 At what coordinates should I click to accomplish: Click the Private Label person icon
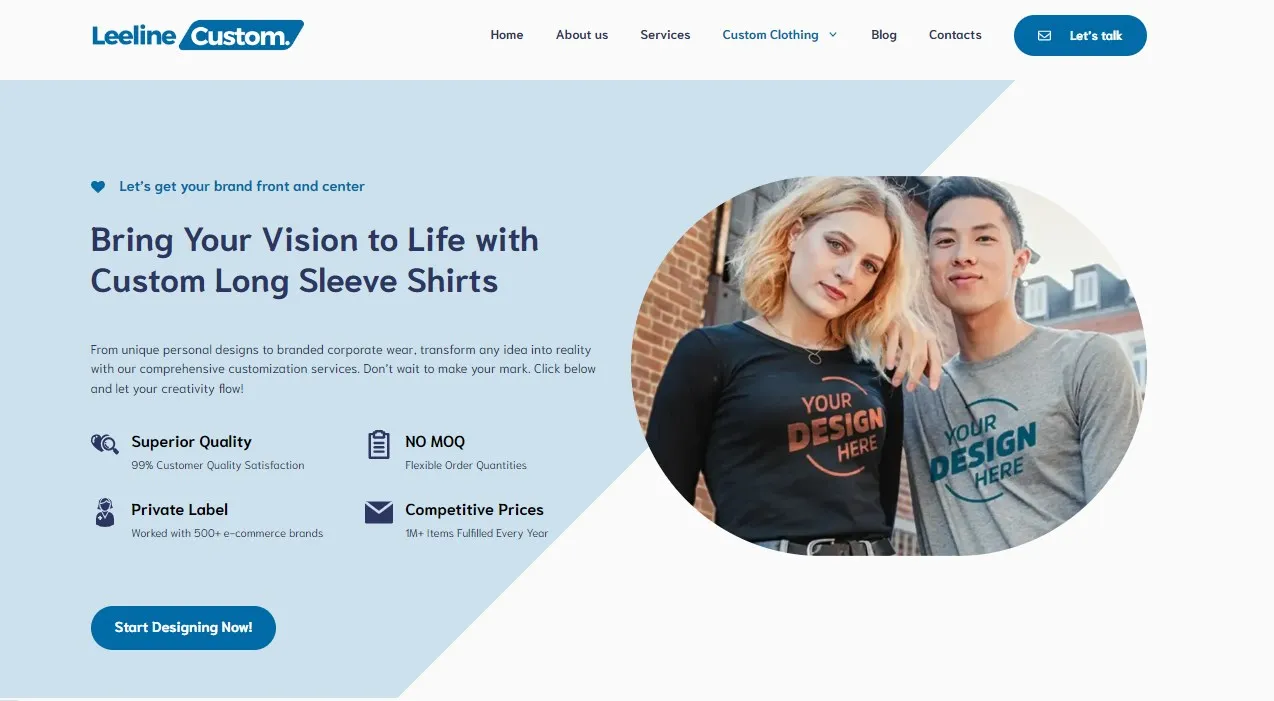coord(104,512)
